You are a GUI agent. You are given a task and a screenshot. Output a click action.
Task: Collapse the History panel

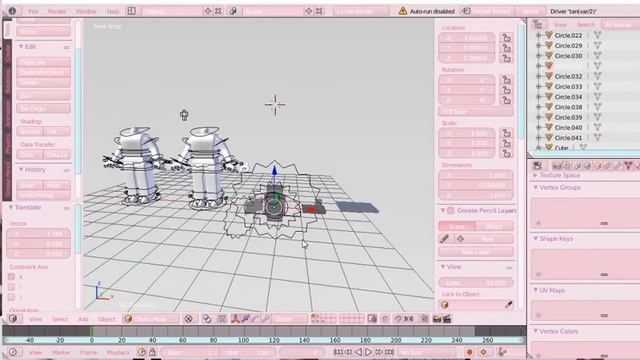tap(21, 169)
